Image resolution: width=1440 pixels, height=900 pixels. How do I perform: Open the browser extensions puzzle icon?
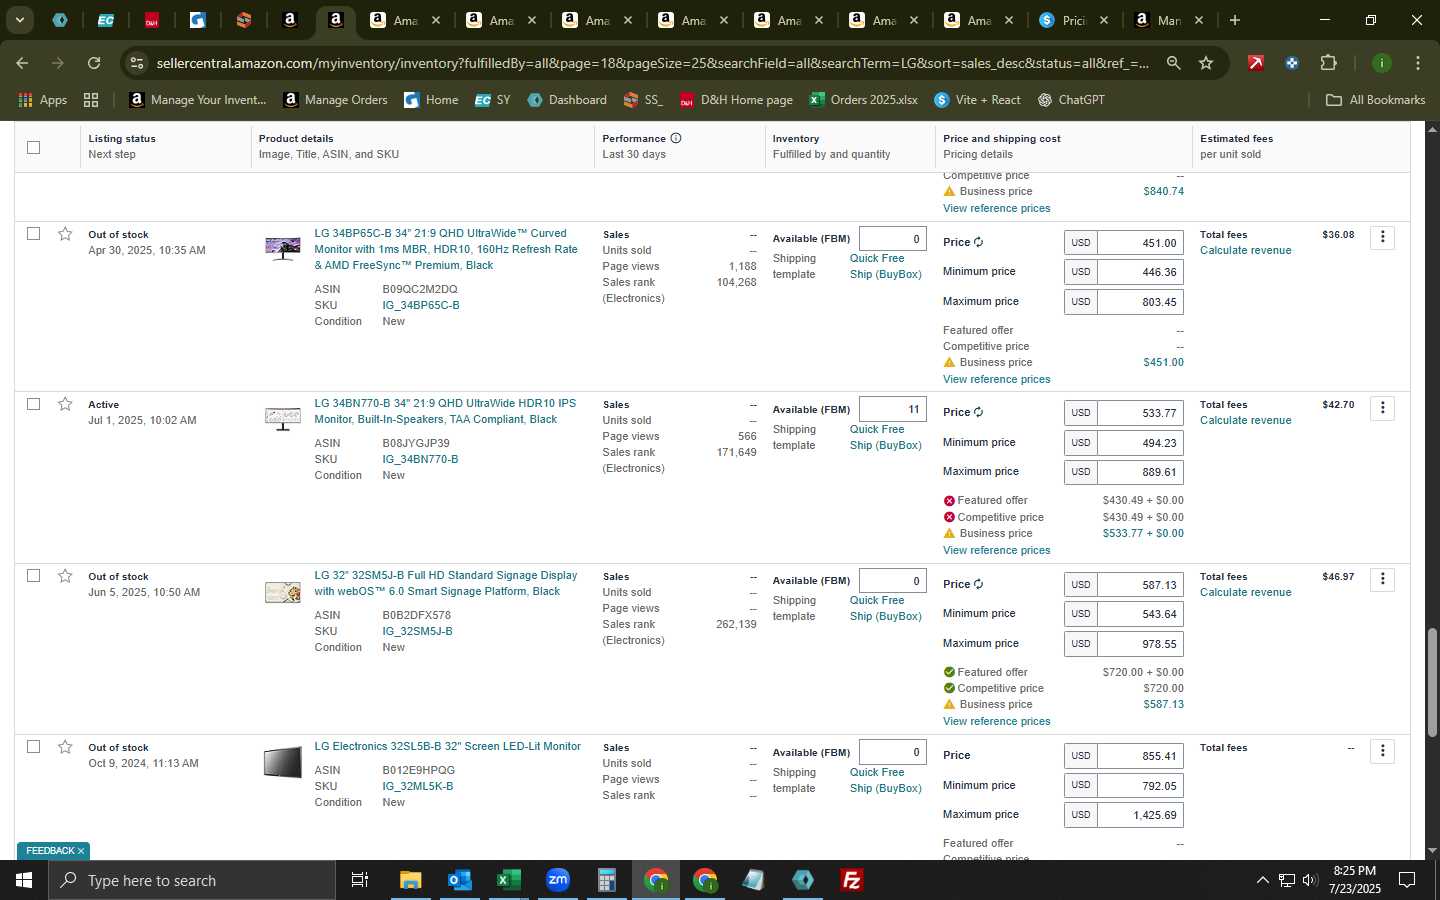(x=1328, y=63)
